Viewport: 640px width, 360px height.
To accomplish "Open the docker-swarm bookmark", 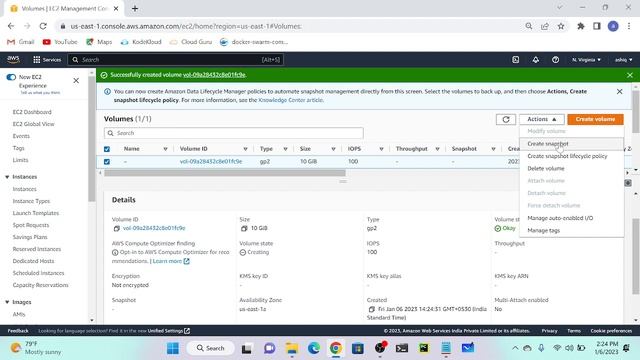I will point(254,42).
